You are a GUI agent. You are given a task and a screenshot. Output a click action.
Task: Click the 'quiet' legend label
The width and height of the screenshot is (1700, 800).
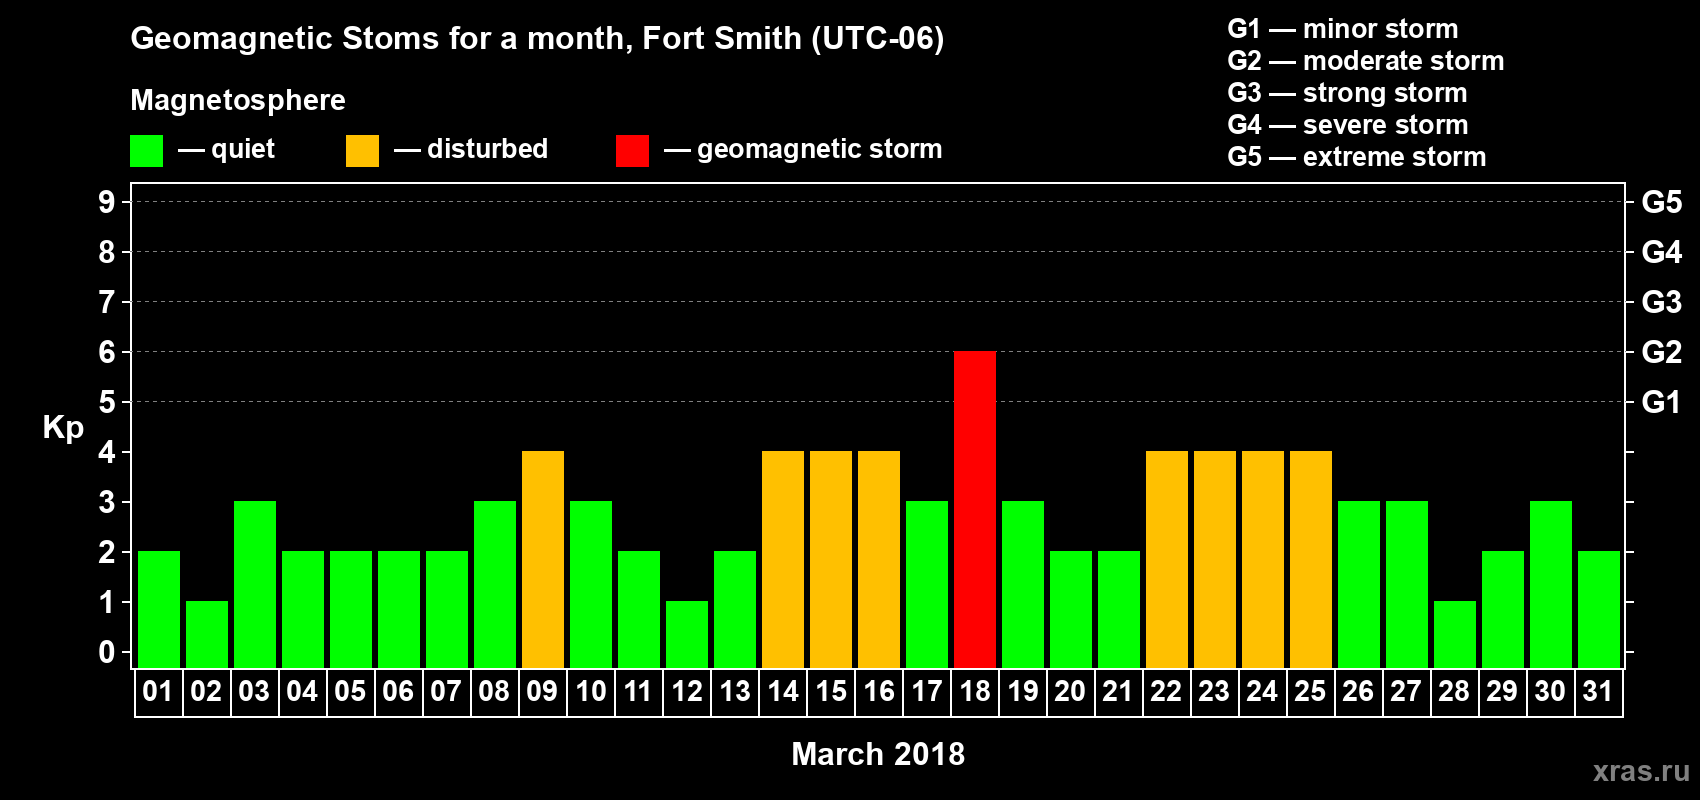point(243,149)
